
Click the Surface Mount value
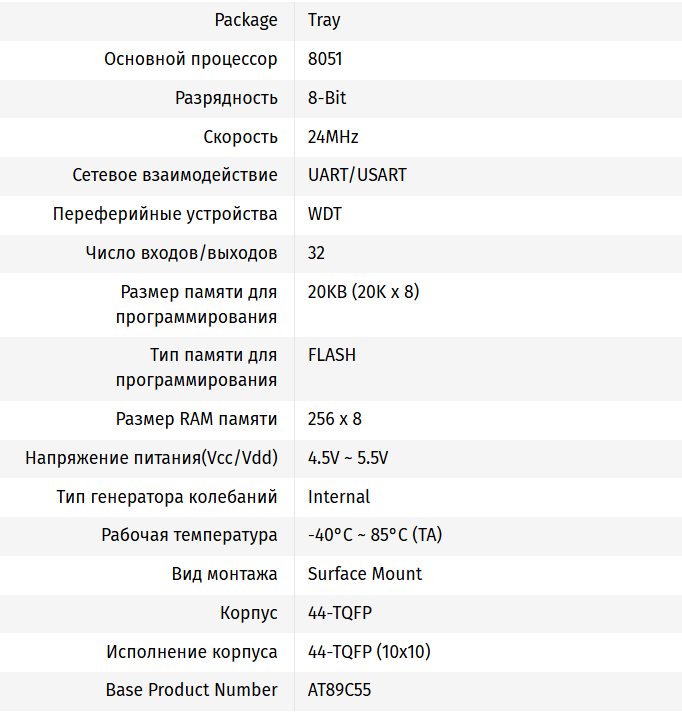(365, 574)
